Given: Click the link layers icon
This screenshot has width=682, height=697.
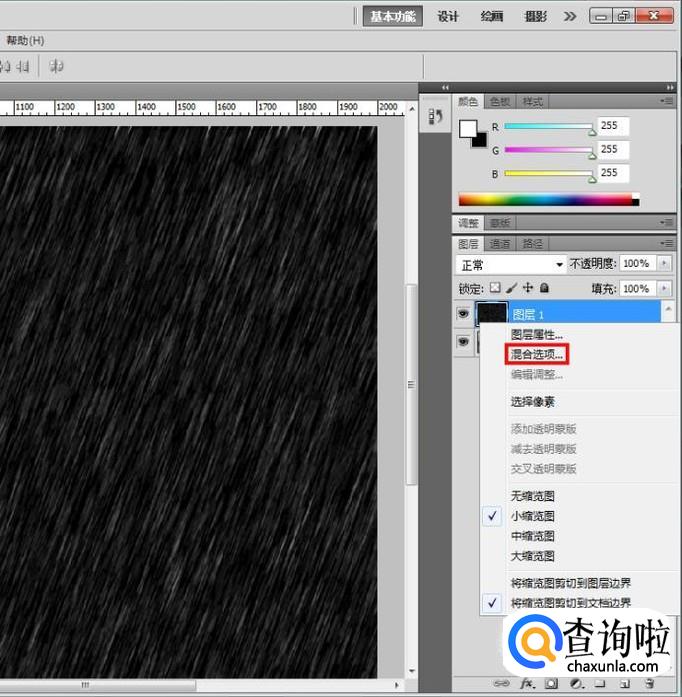Looking at the screenshot, I should coord(499,684).
